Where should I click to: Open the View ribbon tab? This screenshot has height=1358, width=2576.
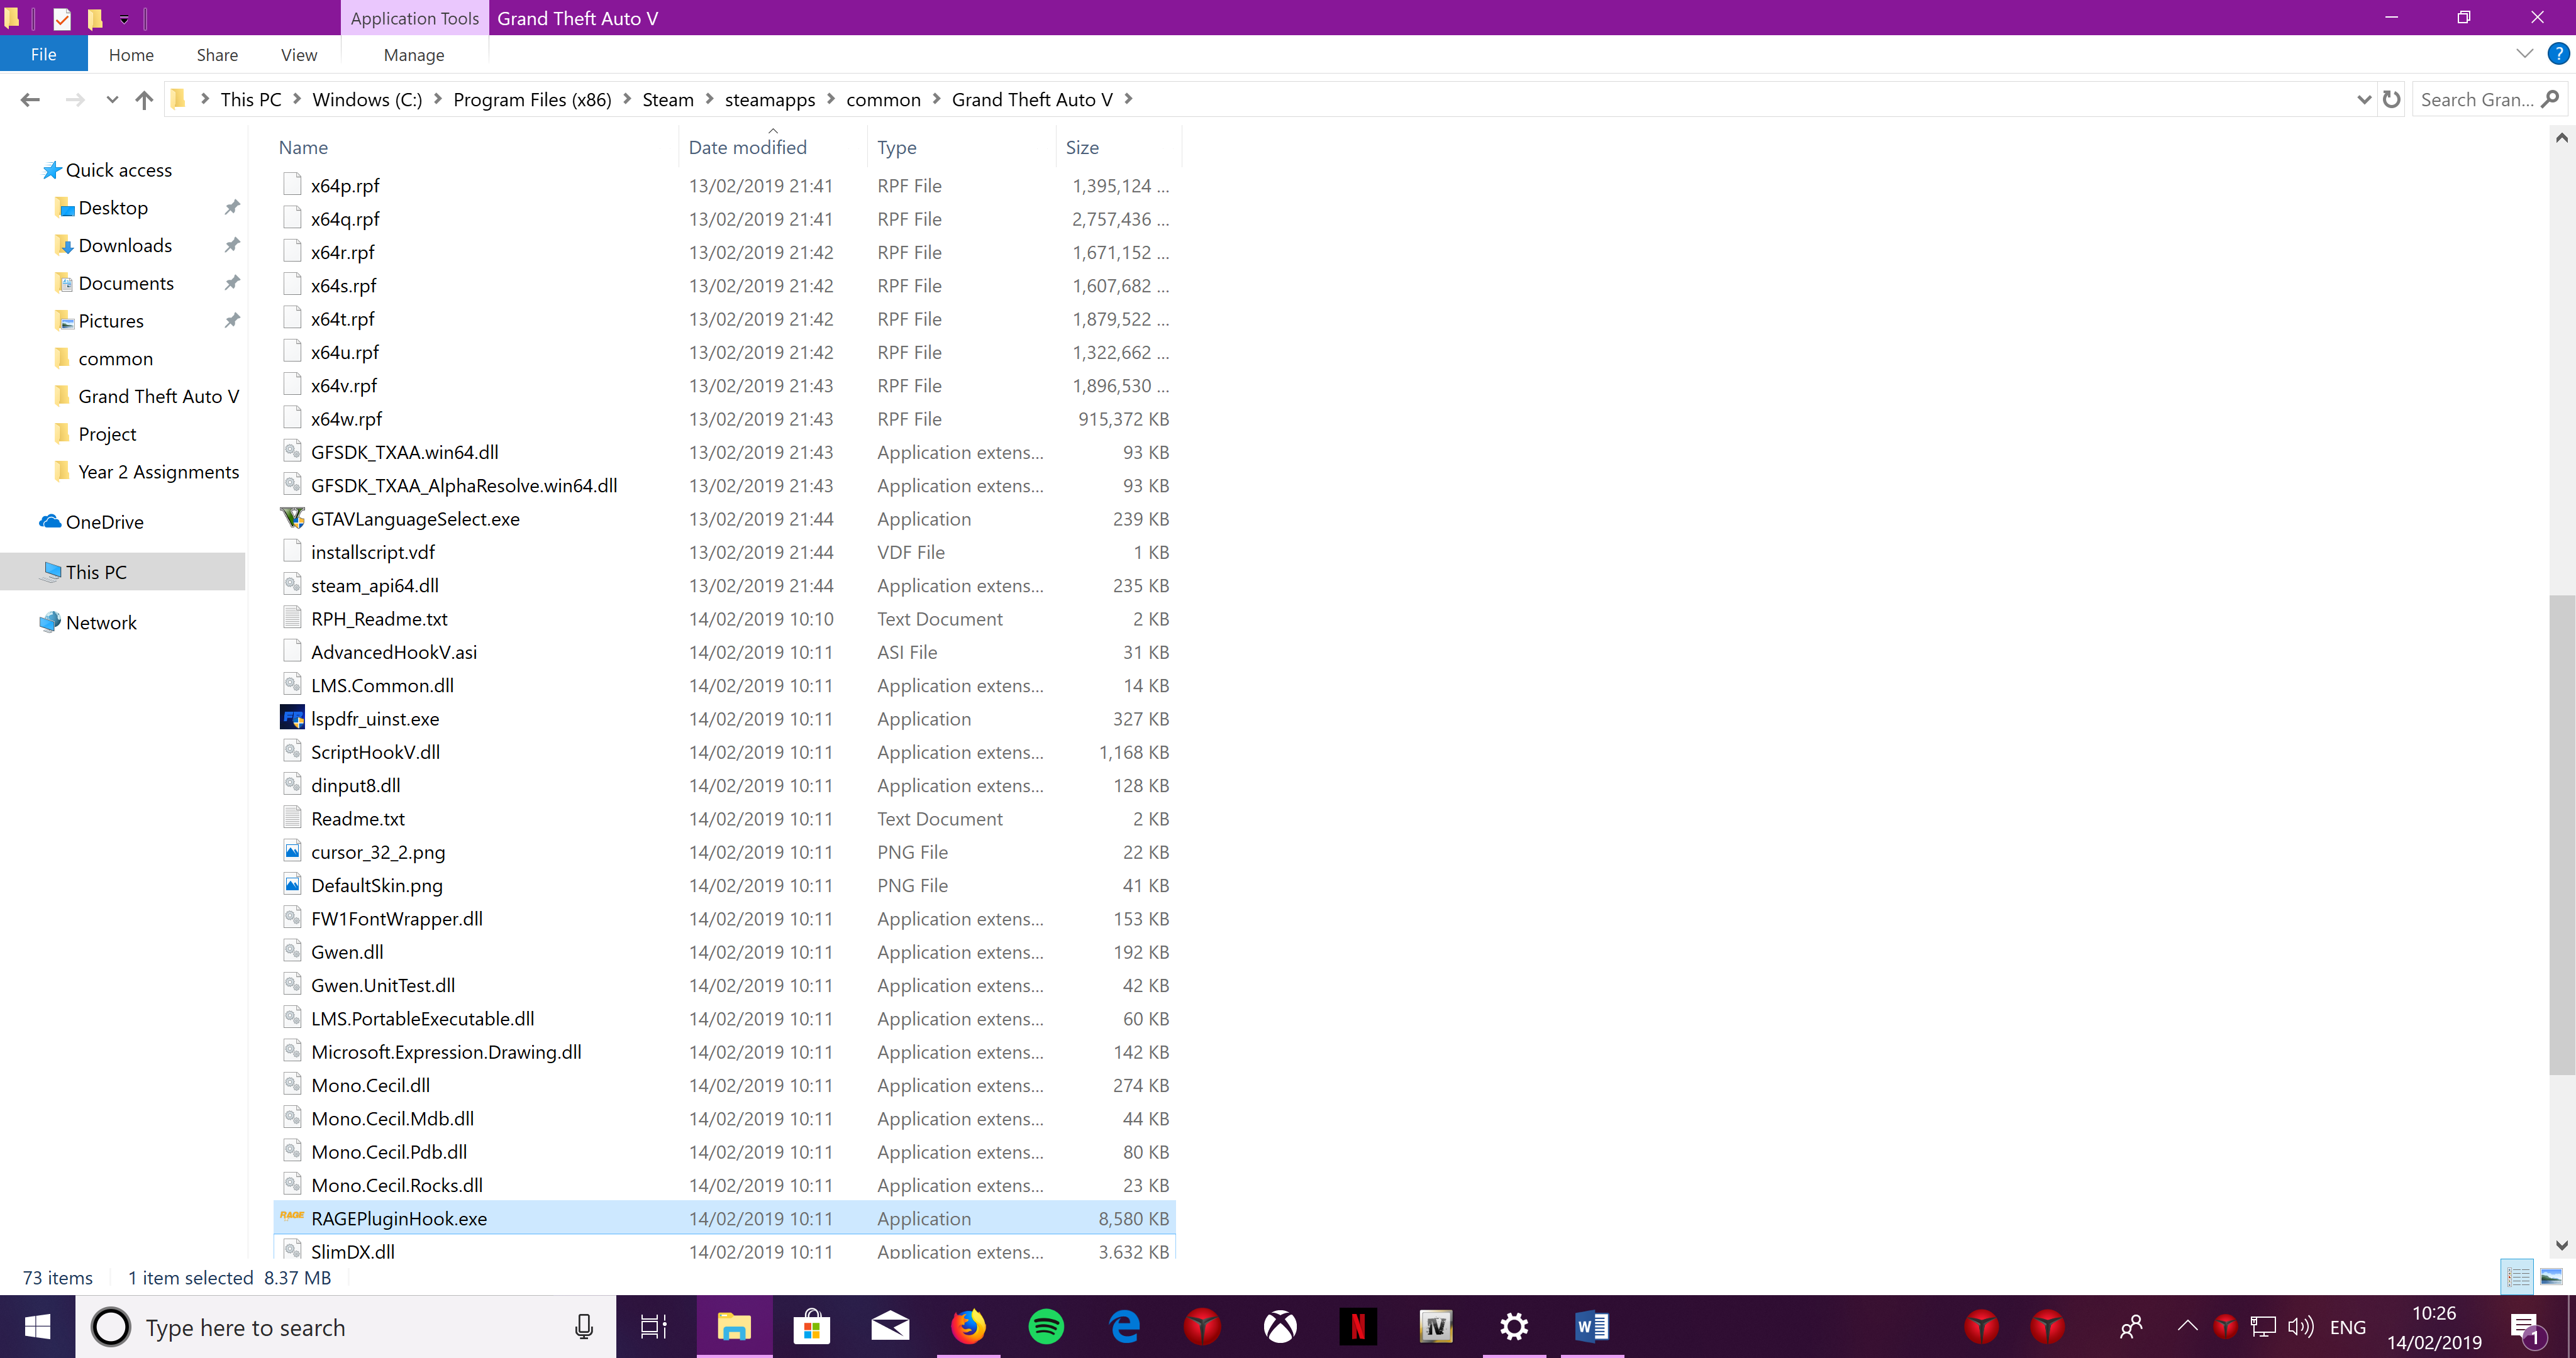click(x=298, y=55)
